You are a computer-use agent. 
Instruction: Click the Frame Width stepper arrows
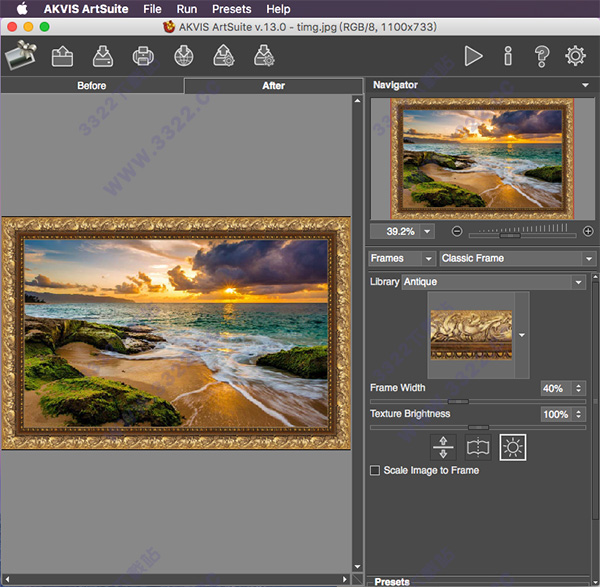pyautogui.click(x=578, y=388)
